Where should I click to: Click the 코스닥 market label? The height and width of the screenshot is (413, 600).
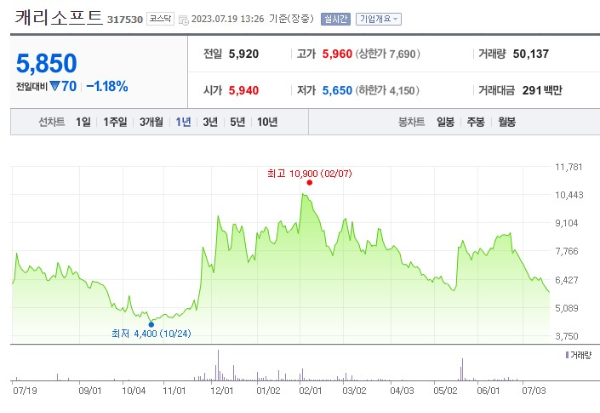[160, 18]
